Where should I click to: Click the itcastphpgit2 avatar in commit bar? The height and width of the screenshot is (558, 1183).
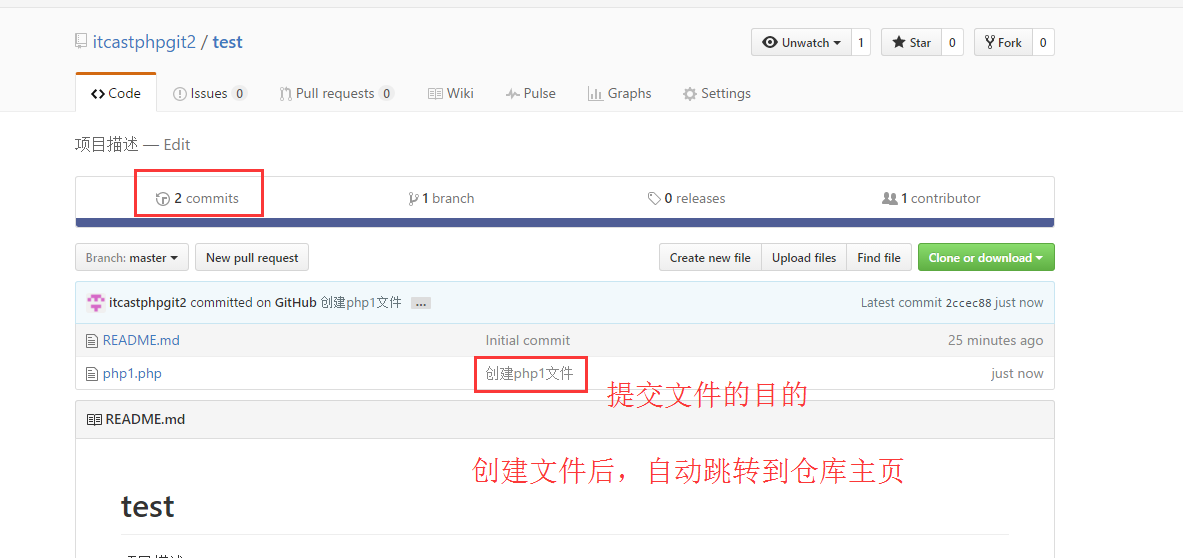pos(96,302)
